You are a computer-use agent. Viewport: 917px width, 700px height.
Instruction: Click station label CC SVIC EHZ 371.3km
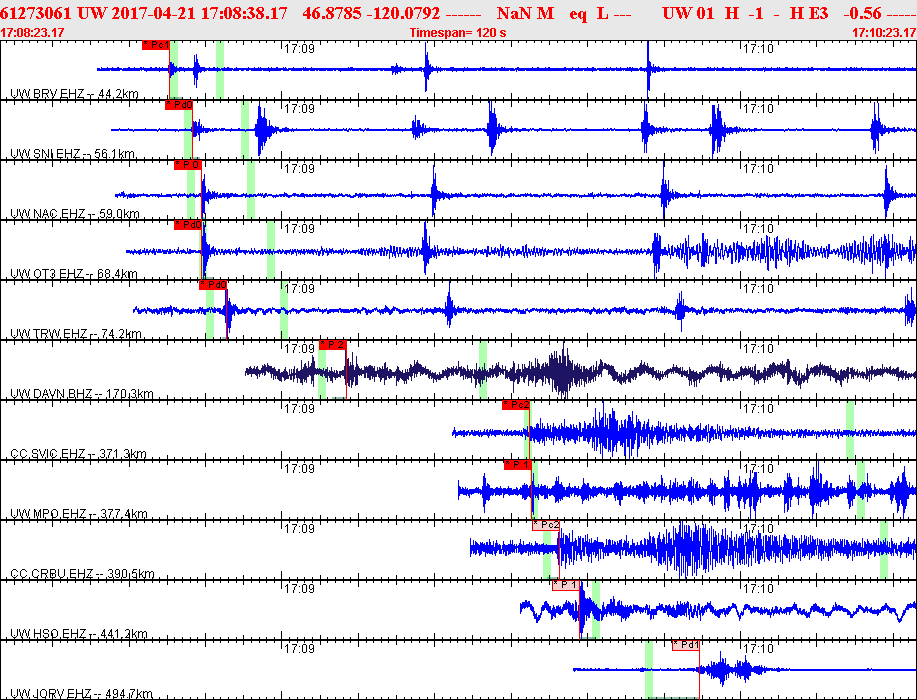78,454
